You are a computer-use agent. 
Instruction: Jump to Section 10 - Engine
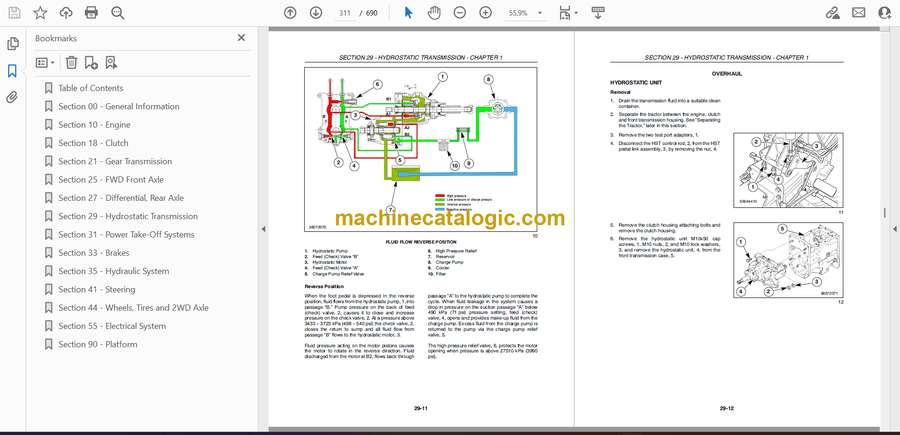(x=94, y=125)
